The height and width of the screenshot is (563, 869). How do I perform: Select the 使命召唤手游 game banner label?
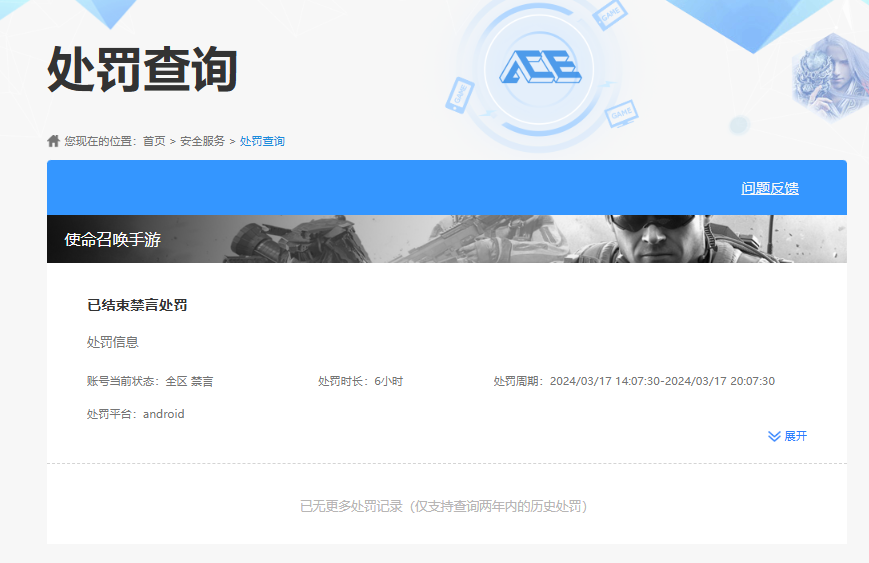coord(112,240)
